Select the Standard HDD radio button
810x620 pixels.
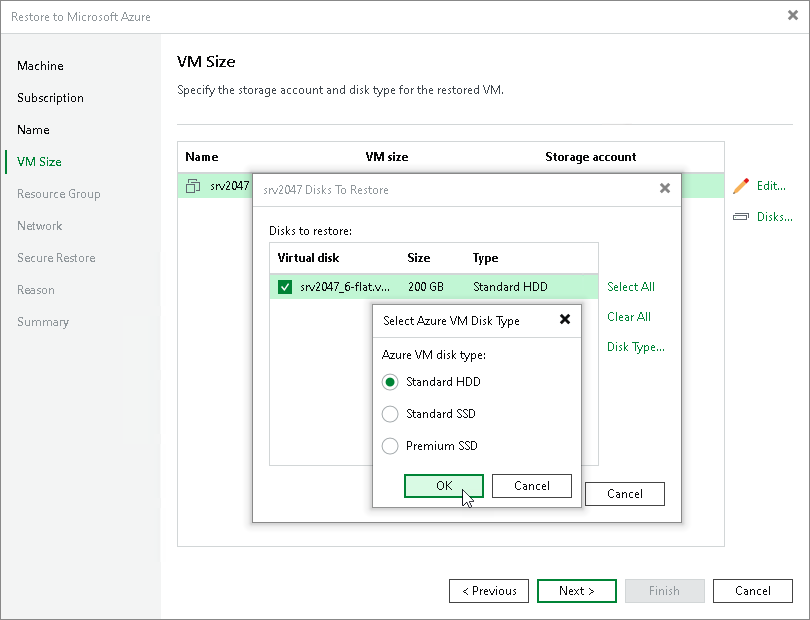click(390, 382)
